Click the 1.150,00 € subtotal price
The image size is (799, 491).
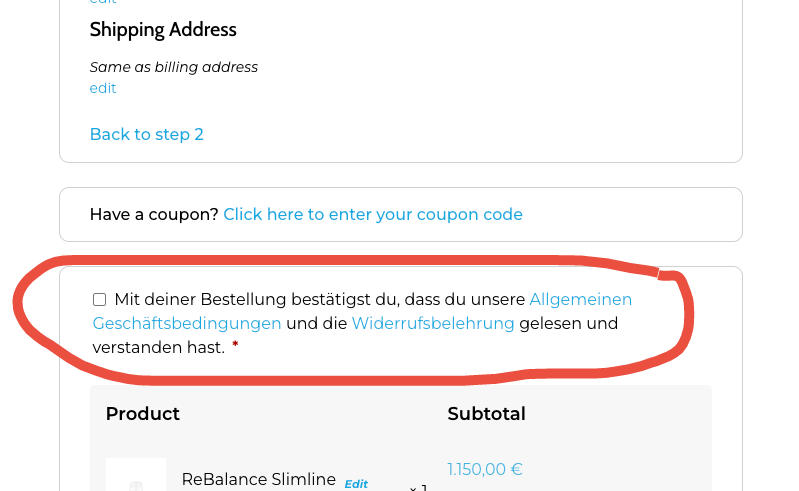coord(485,469)
